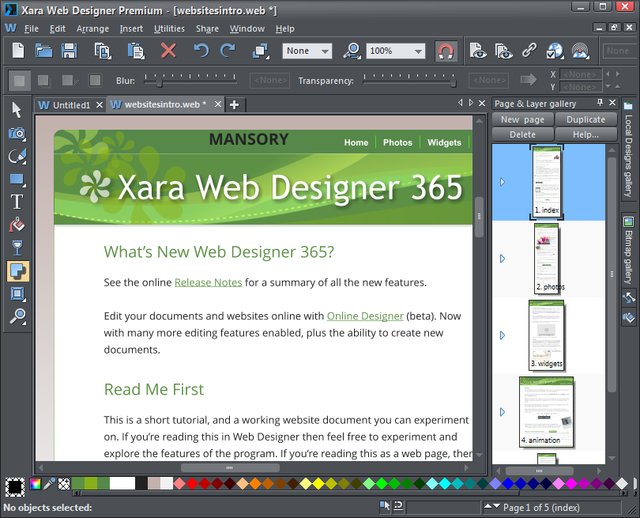Pick the Fill tool paint bucket
Image resolution: width=640 pixels, height=518 pixels.
click(x=17, y=224)
